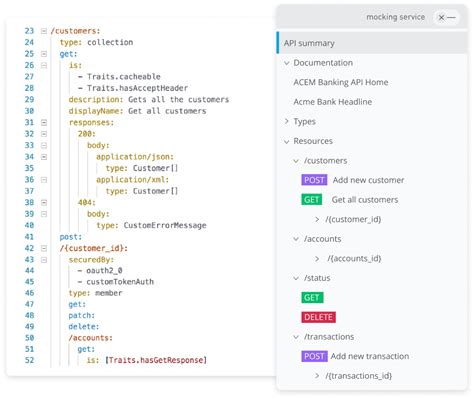Click line number 30 in gutter
The width and height of the screenshot is (474, 399).
coord(29,111)
